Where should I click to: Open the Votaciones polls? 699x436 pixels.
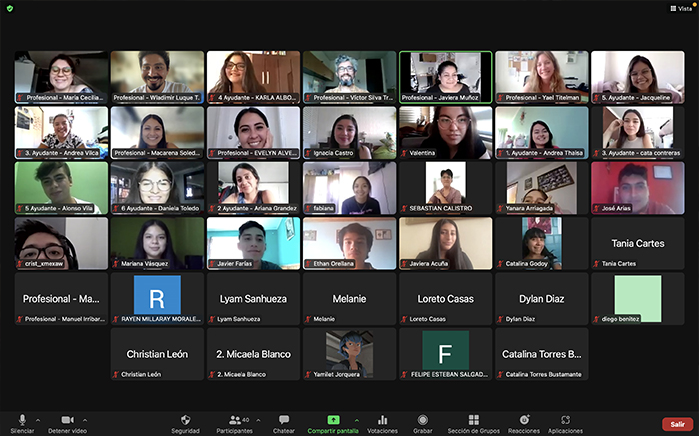[x=382, y=422]
